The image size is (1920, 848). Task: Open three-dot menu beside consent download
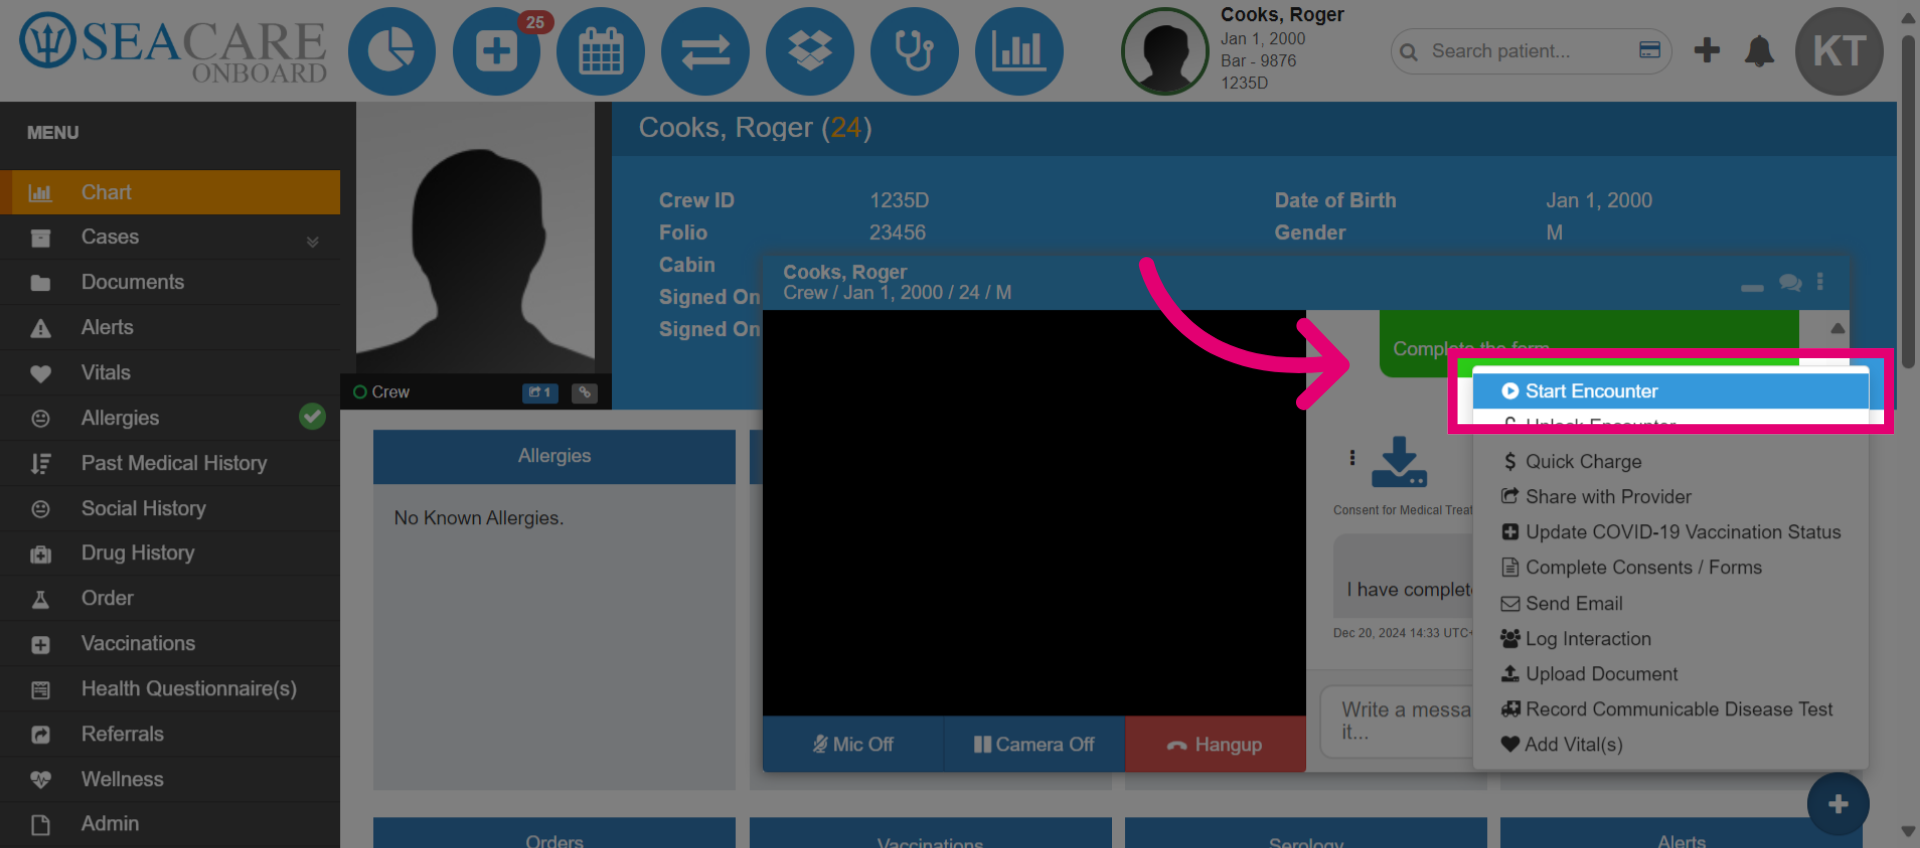pyautogui.click(x=1352, y=457)
